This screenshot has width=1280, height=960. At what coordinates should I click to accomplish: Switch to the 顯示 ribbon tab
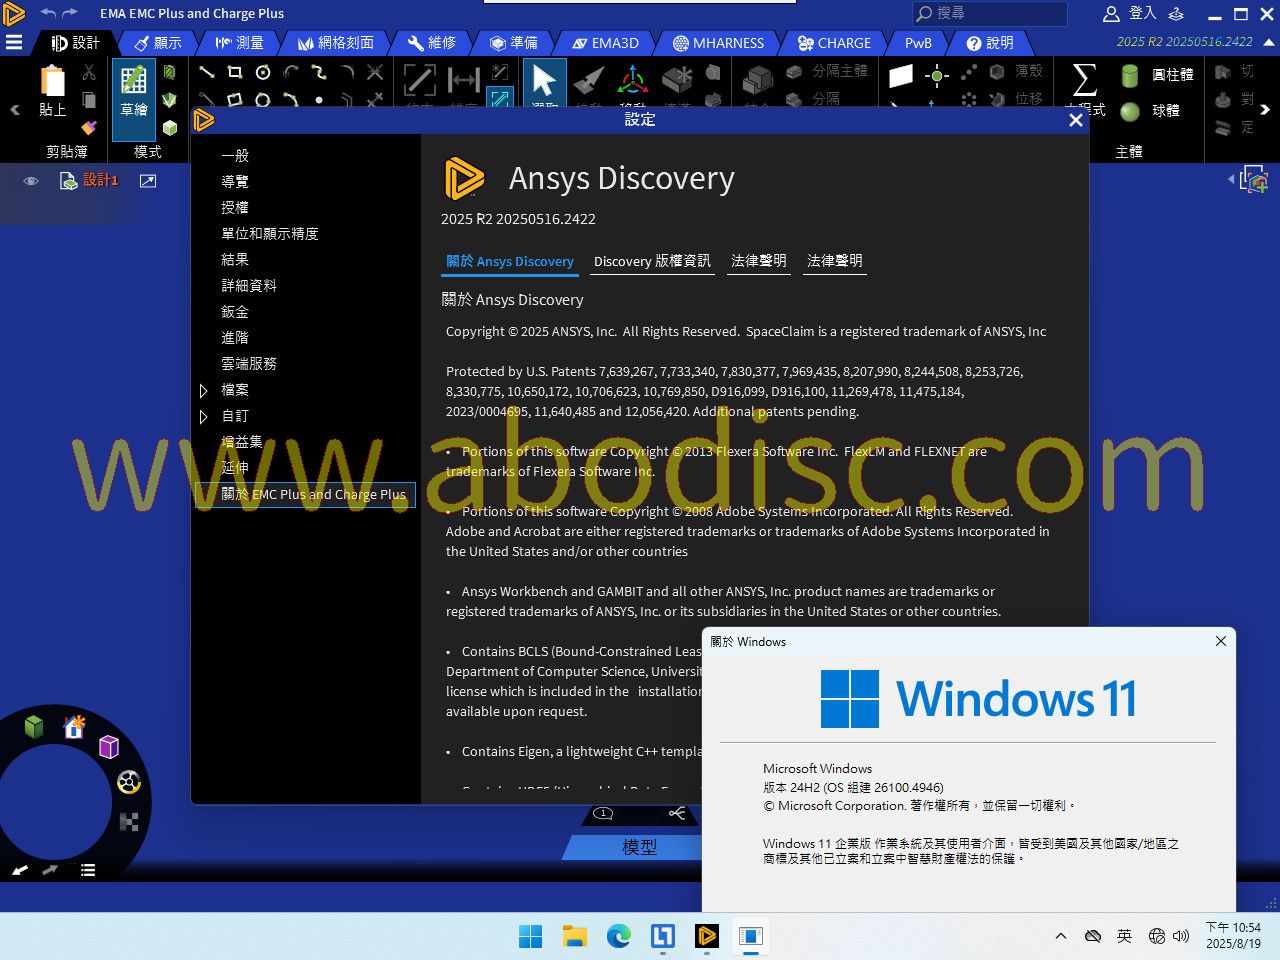coord(158,43)
